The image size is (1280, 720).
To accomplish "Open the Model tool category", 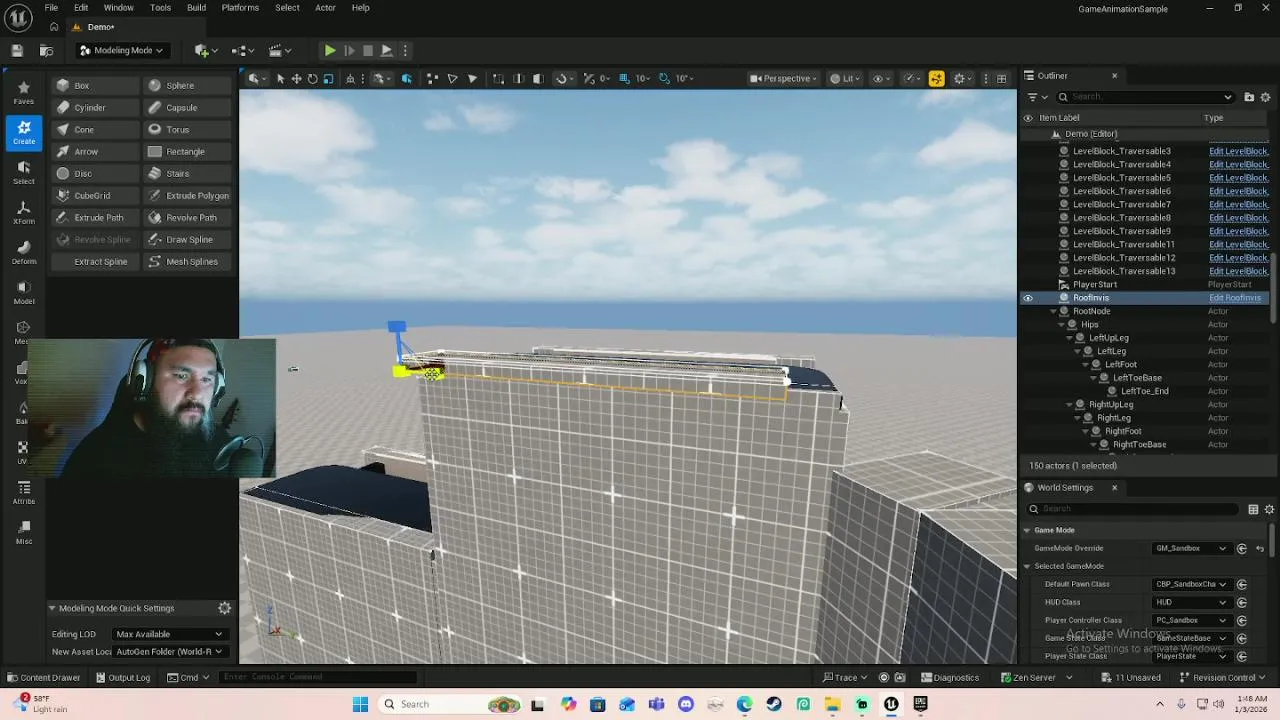I will 24,293.
